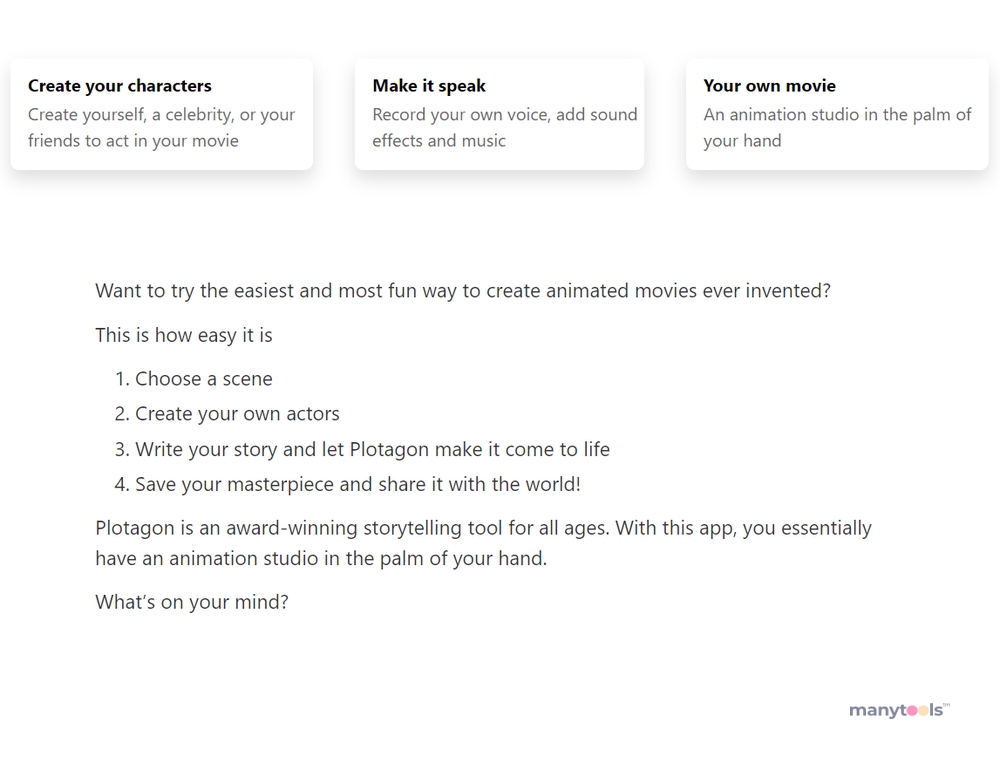
Task: Click "effects and music" in second card
Action: (439, 141)
